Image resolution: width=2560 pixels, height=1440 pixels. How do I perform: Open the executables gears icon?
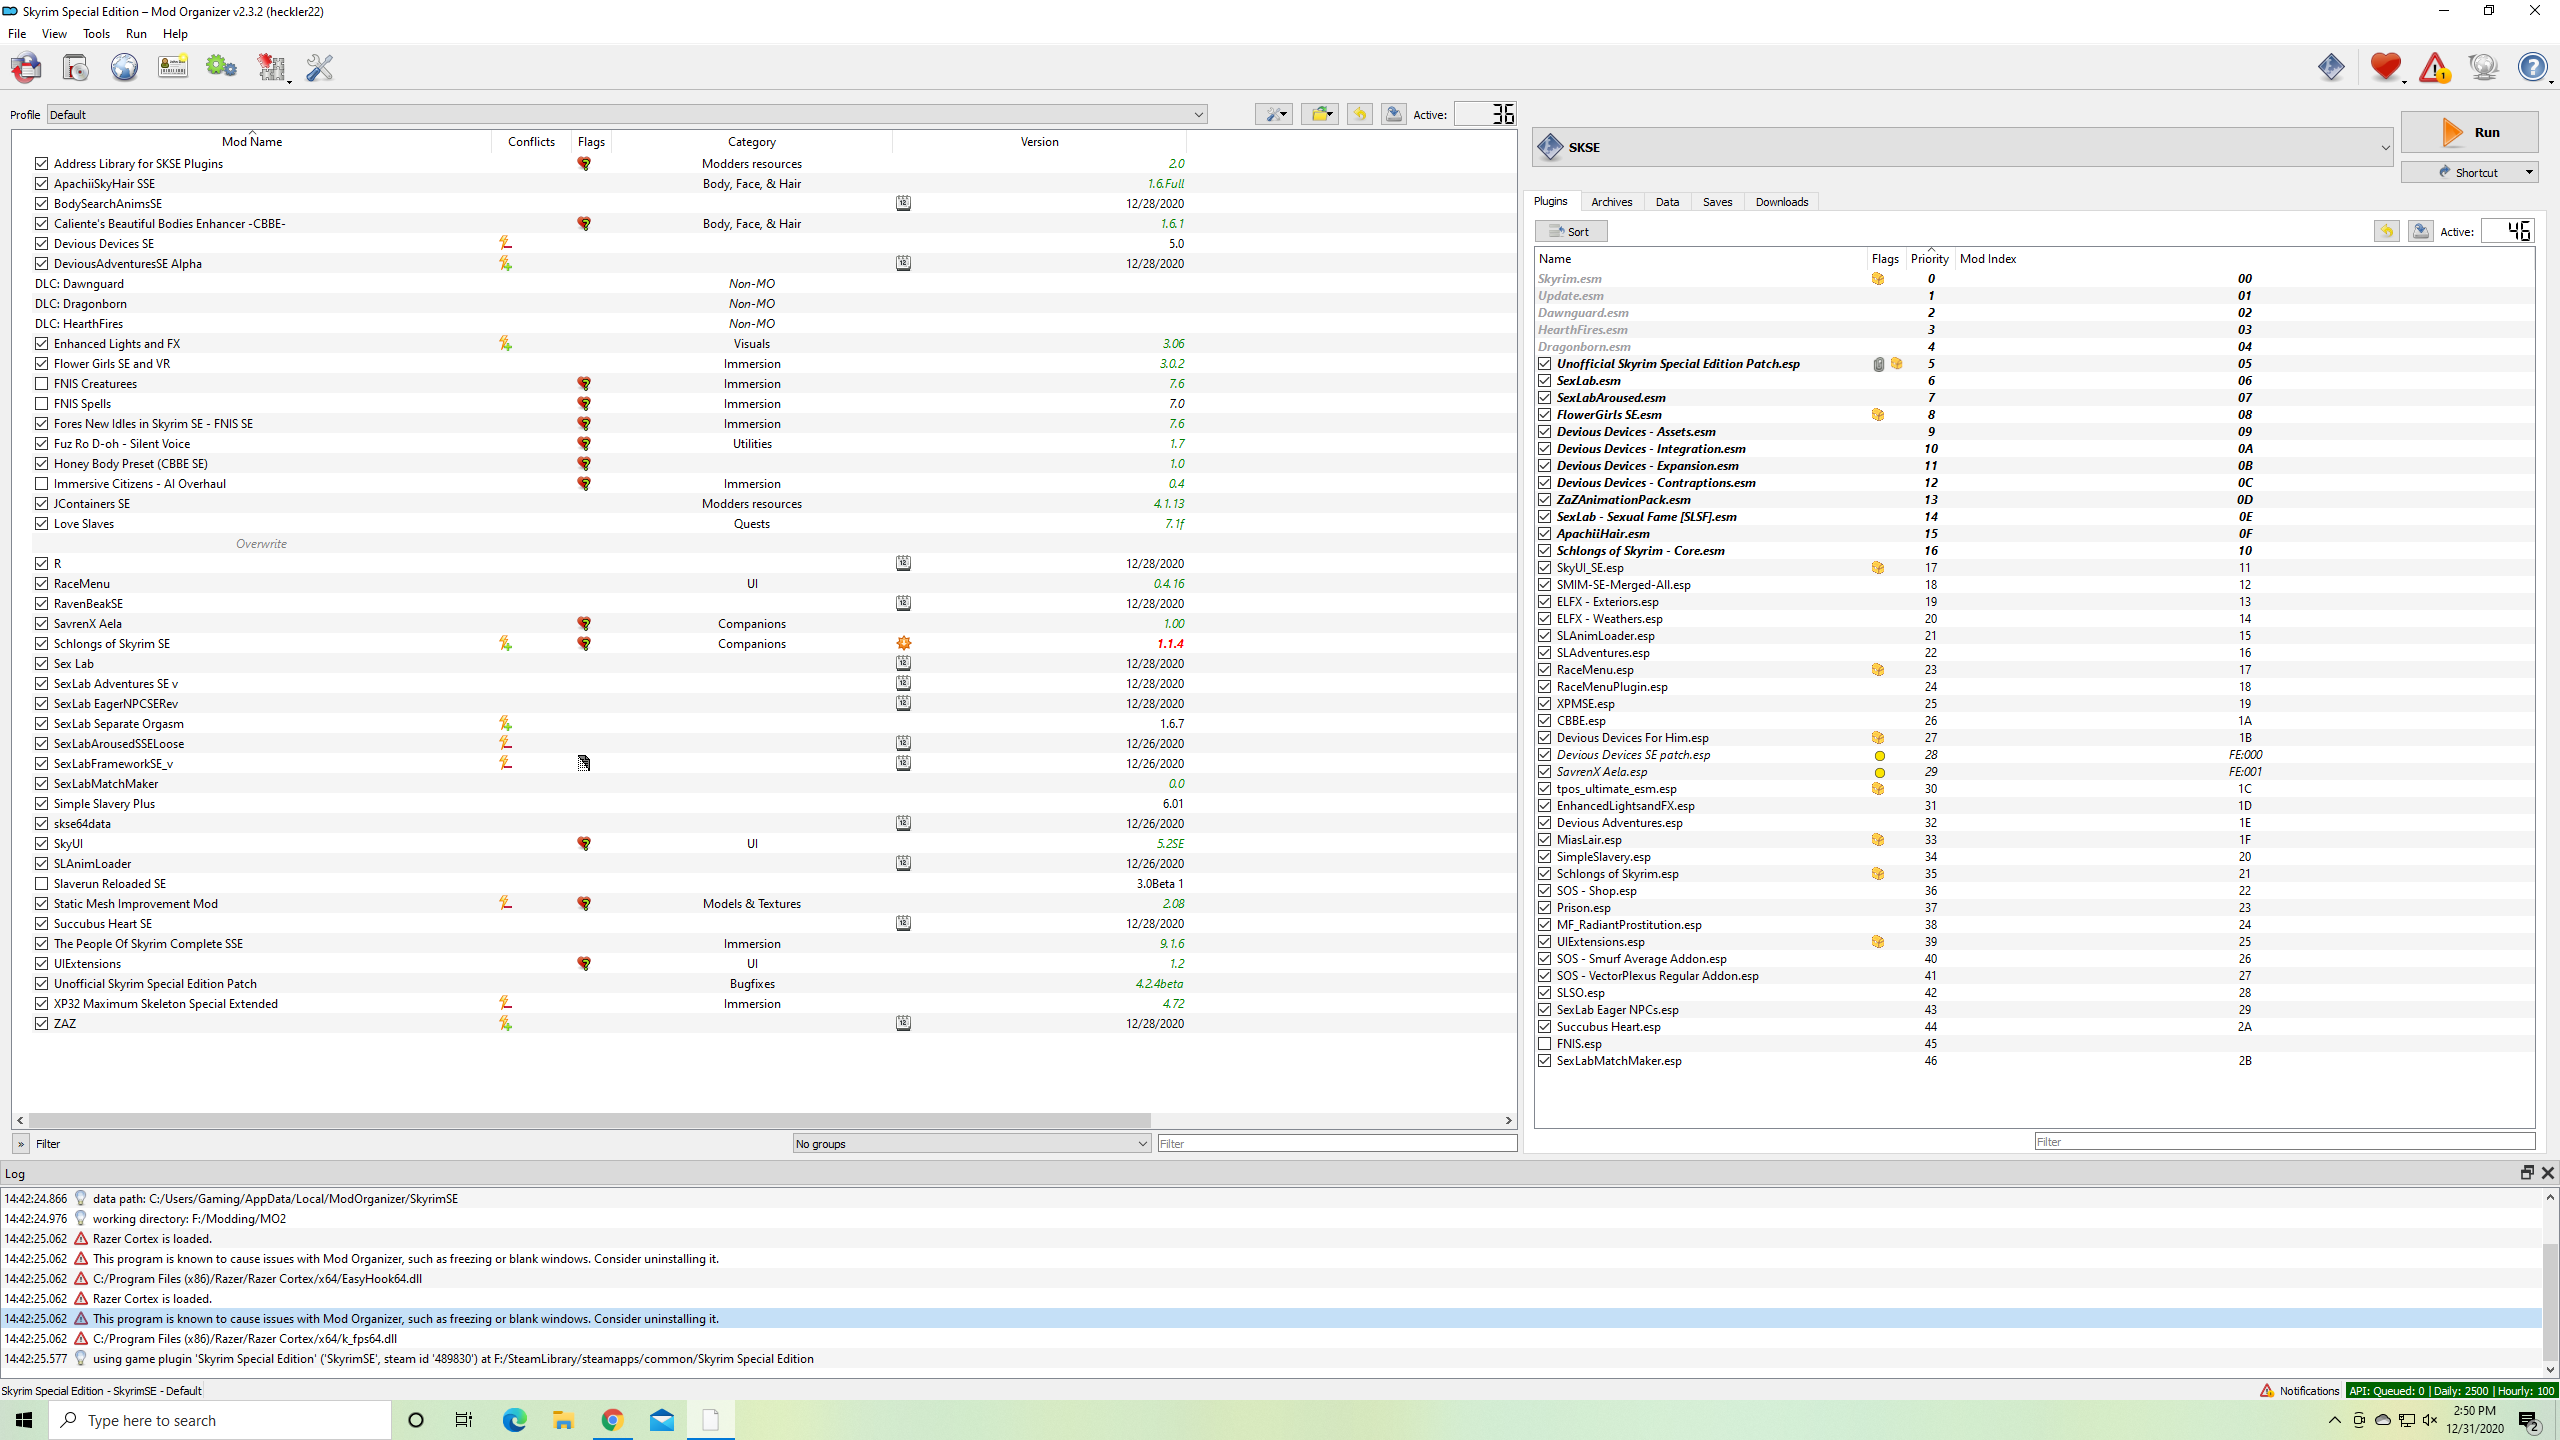tap(221, 68)
